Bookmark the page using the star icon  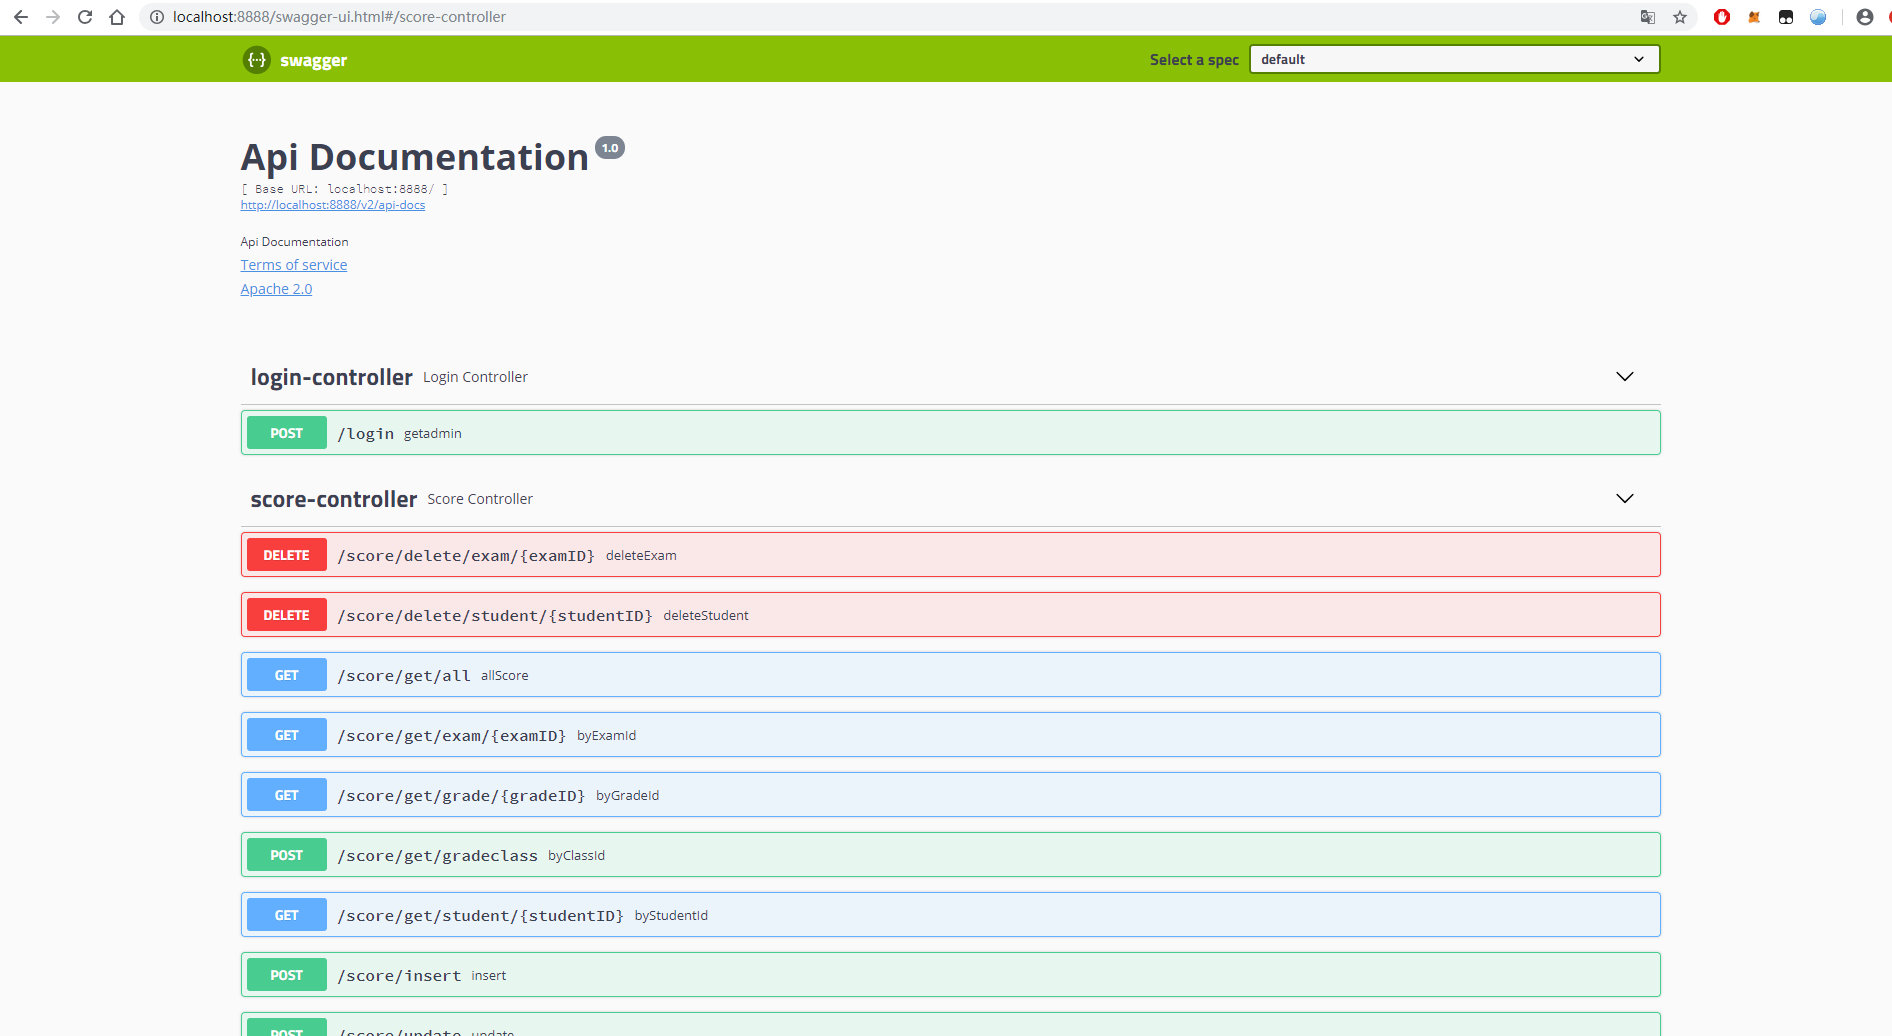(1680, 17)
